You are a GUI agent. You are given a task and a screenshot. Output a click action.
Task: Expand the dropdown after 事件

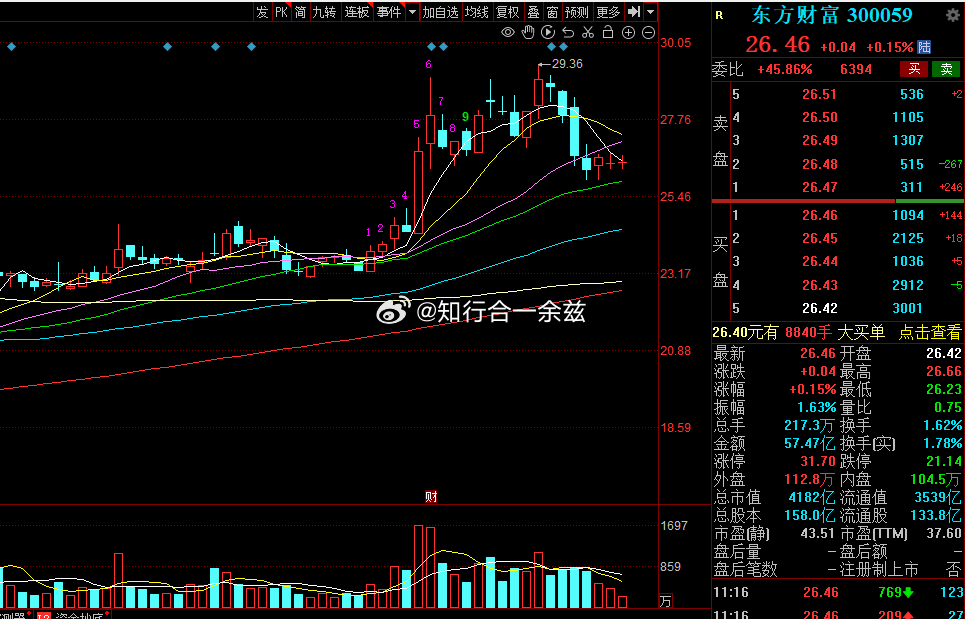click(x=411, y=12)
